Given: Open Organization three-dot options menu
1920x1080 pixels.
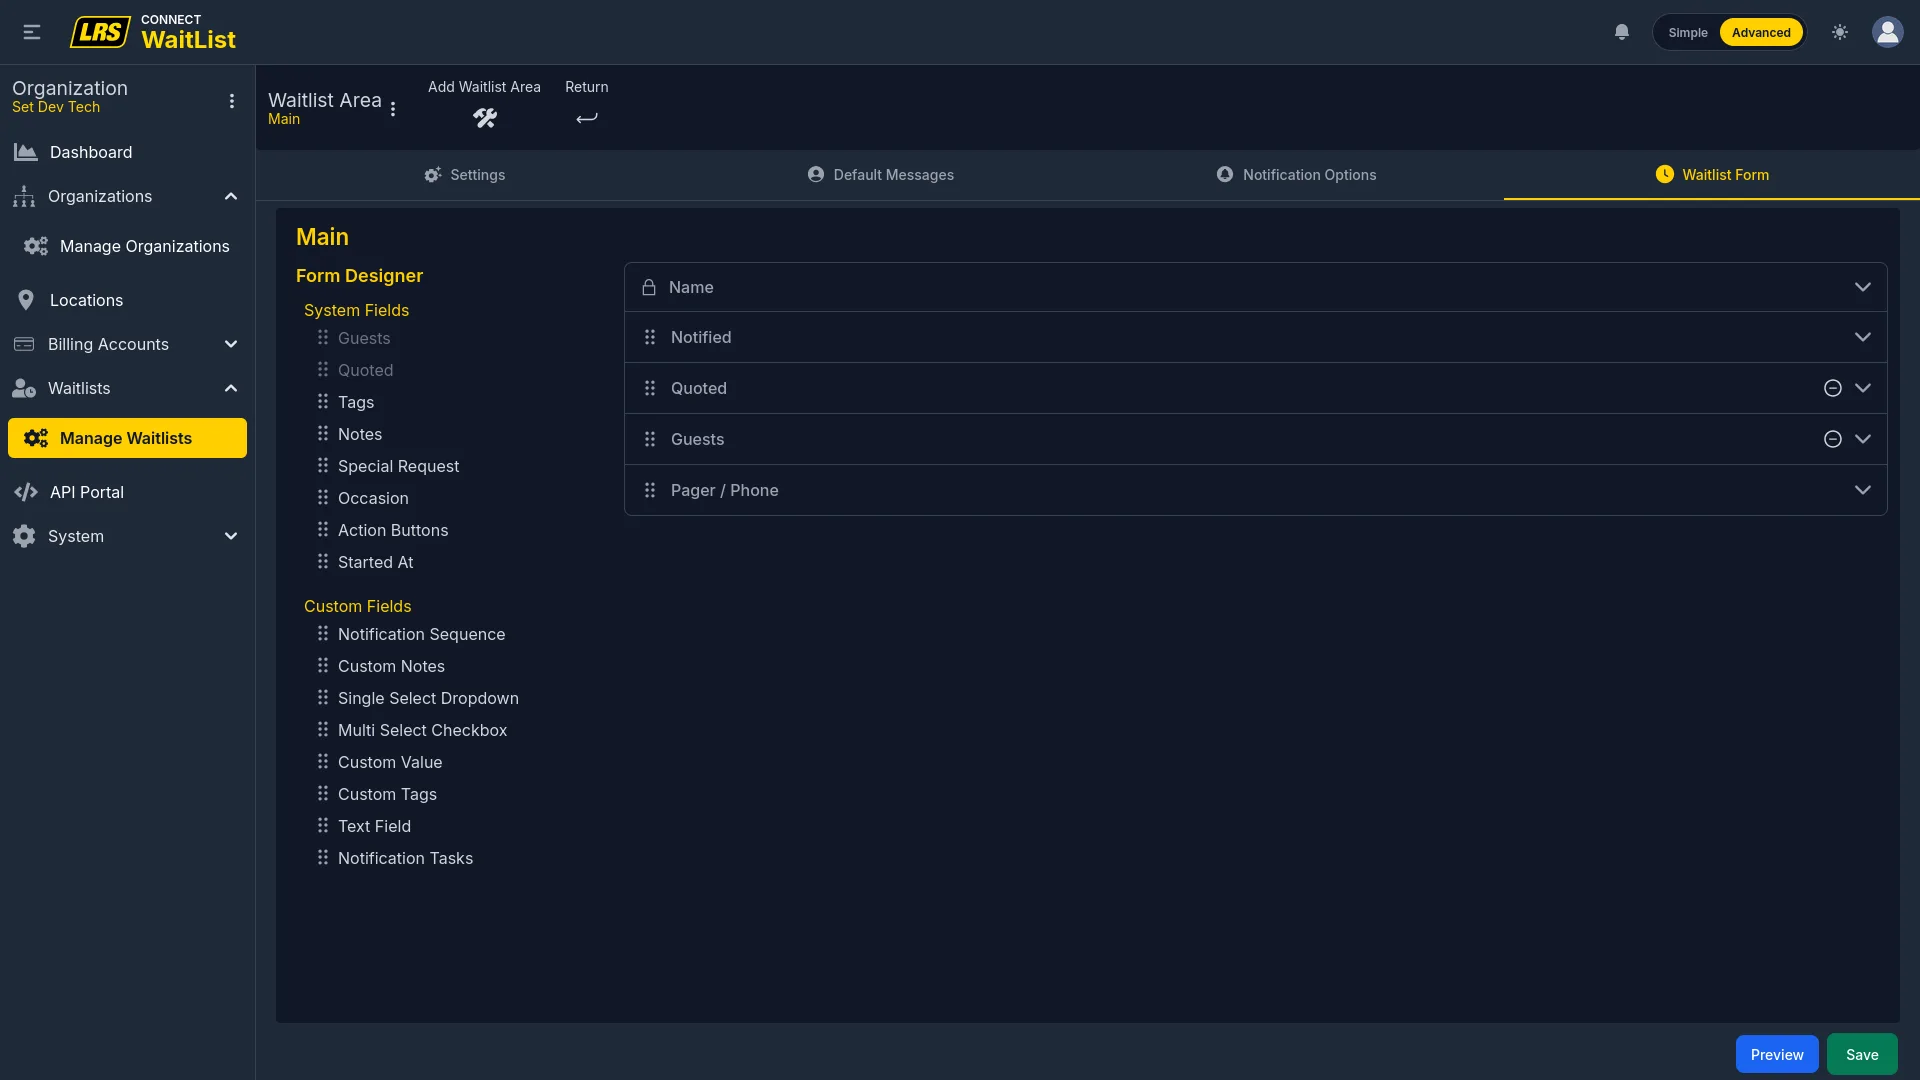Looking at the screenshot, I should coord(232,101).
